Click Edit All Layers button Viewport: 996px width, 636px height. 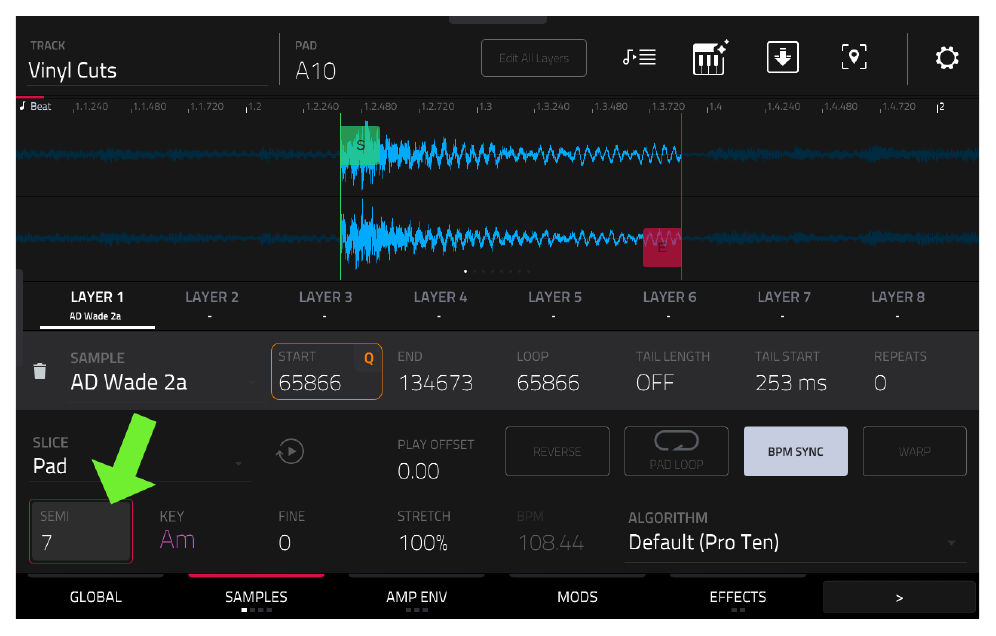534,58
